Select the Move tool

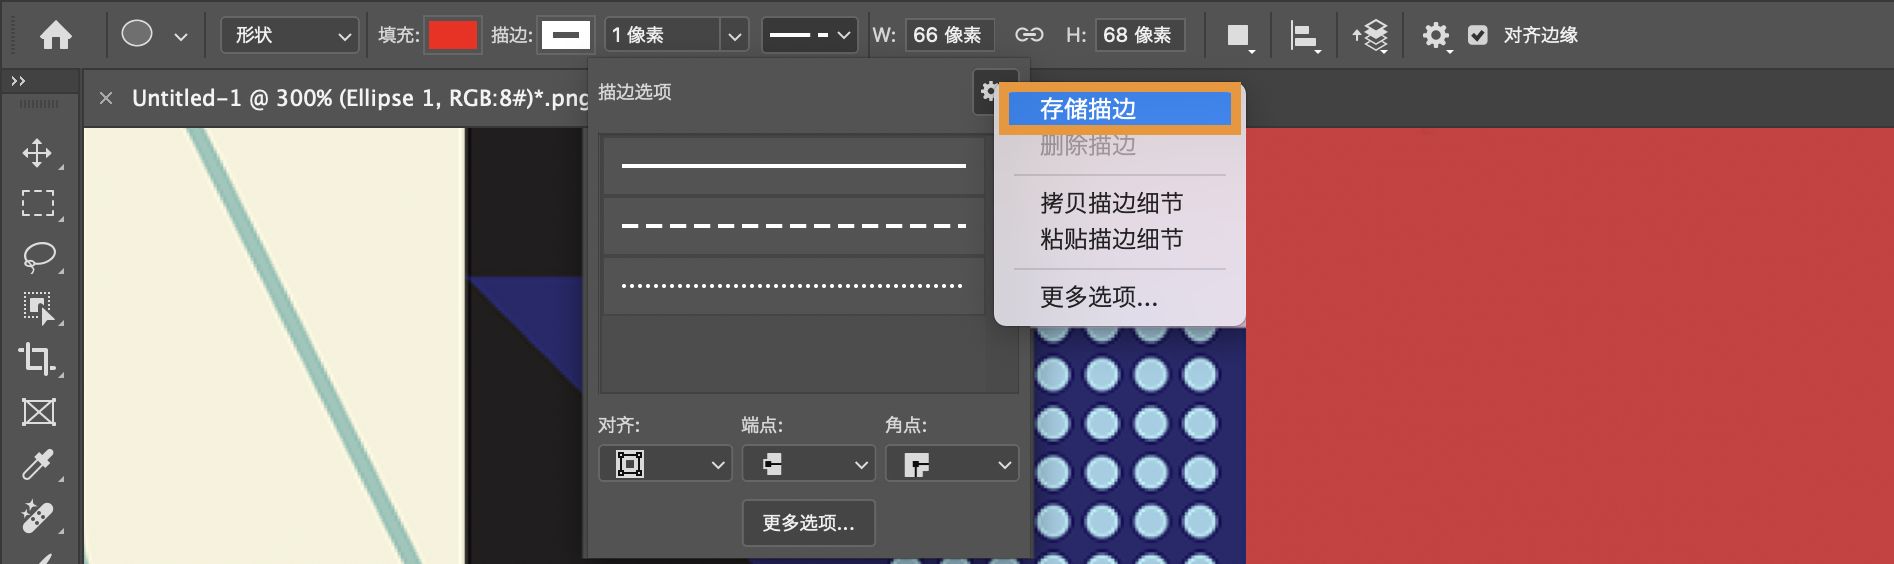[38, 153]
